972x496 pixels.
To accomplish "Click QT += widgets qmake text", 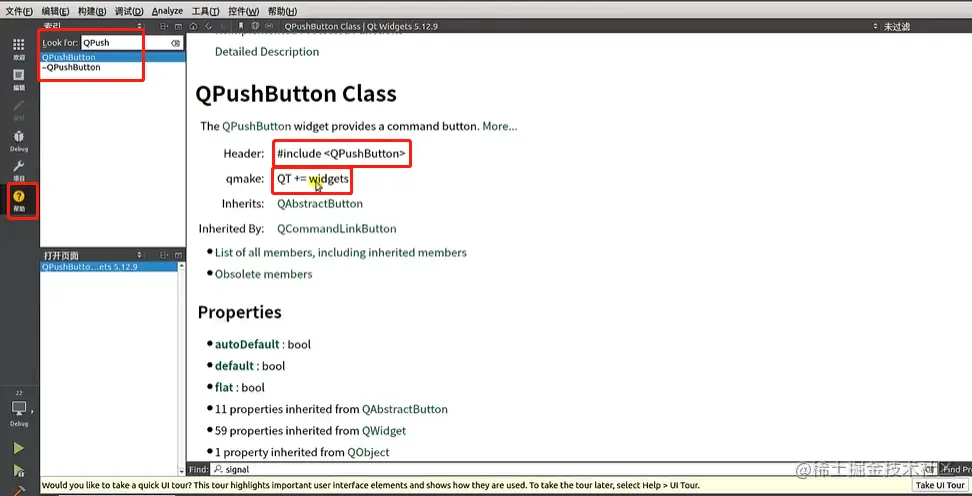I will click(x=312, y=179).
